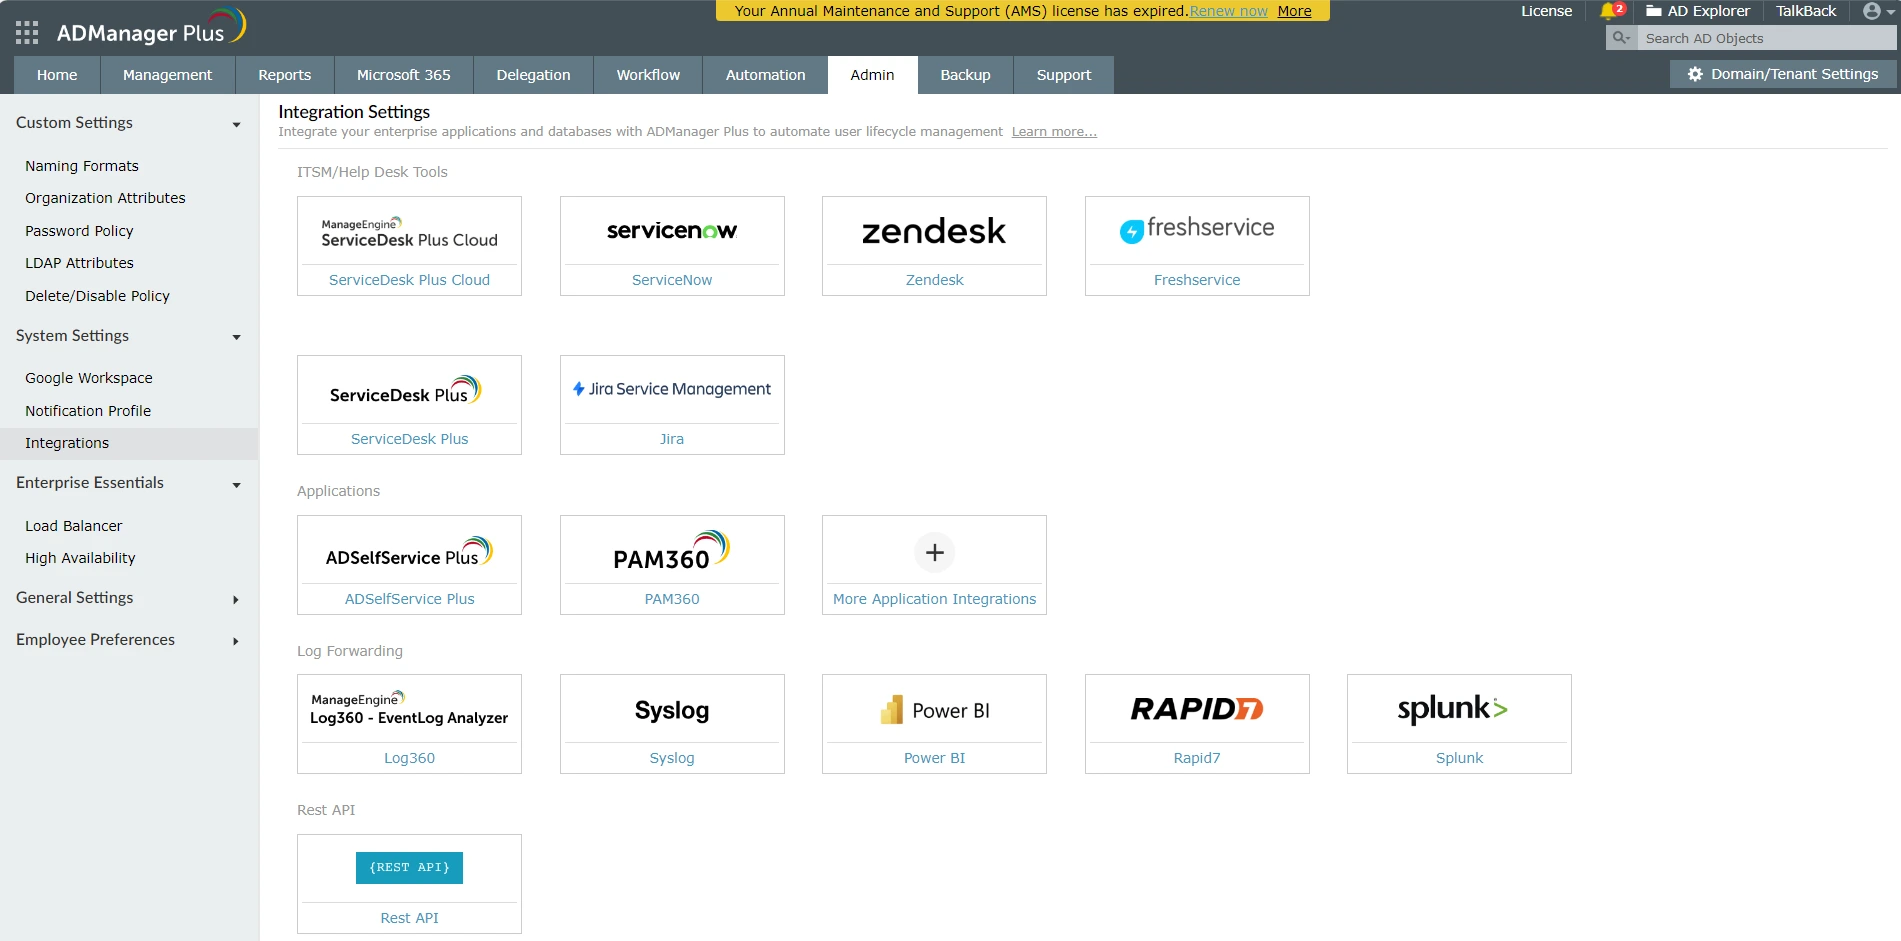Open the Rest API link

409,918
